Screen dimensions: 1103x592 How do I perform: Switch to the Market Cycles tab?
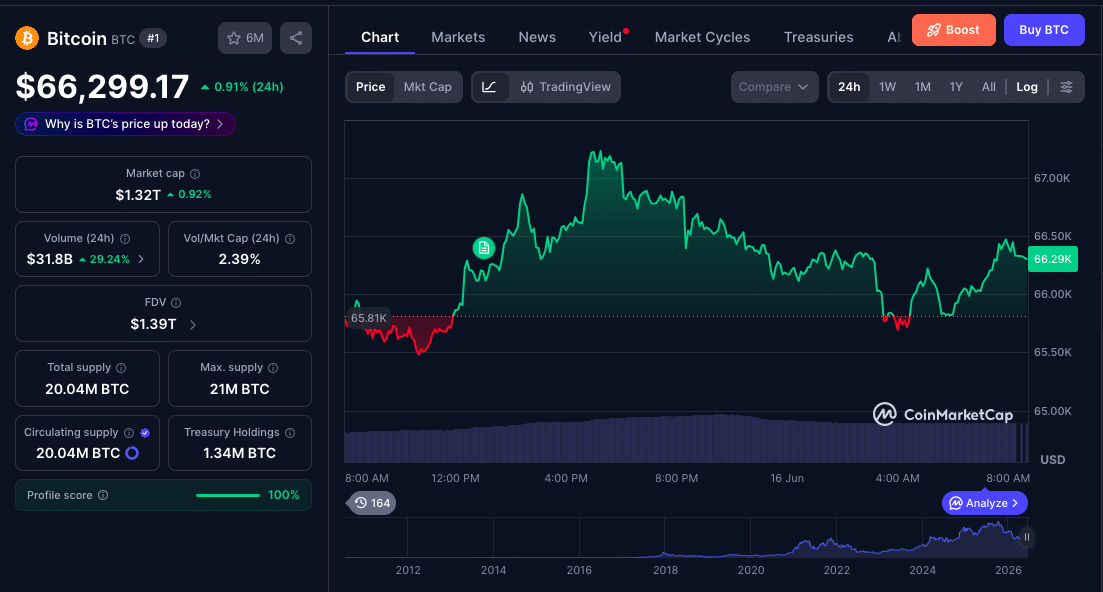click(702, 37)
